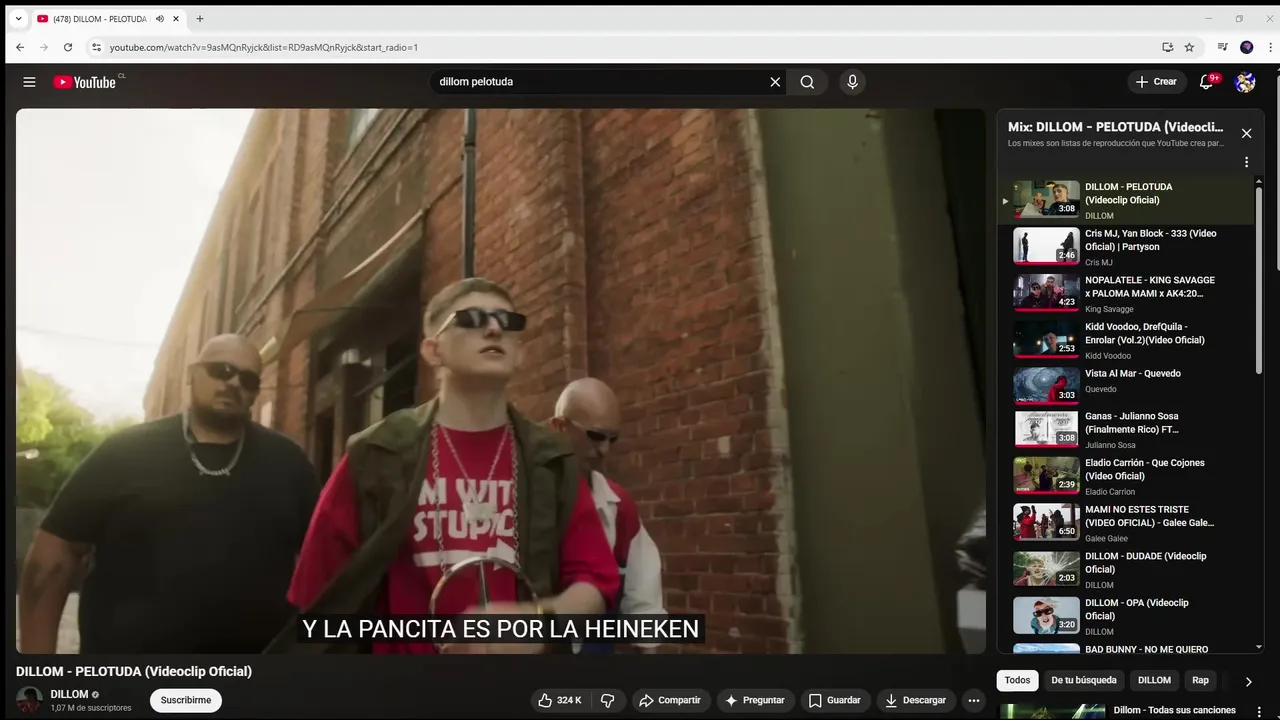Click the video player to pause
1280x720 pixels.
pos(500,381)
